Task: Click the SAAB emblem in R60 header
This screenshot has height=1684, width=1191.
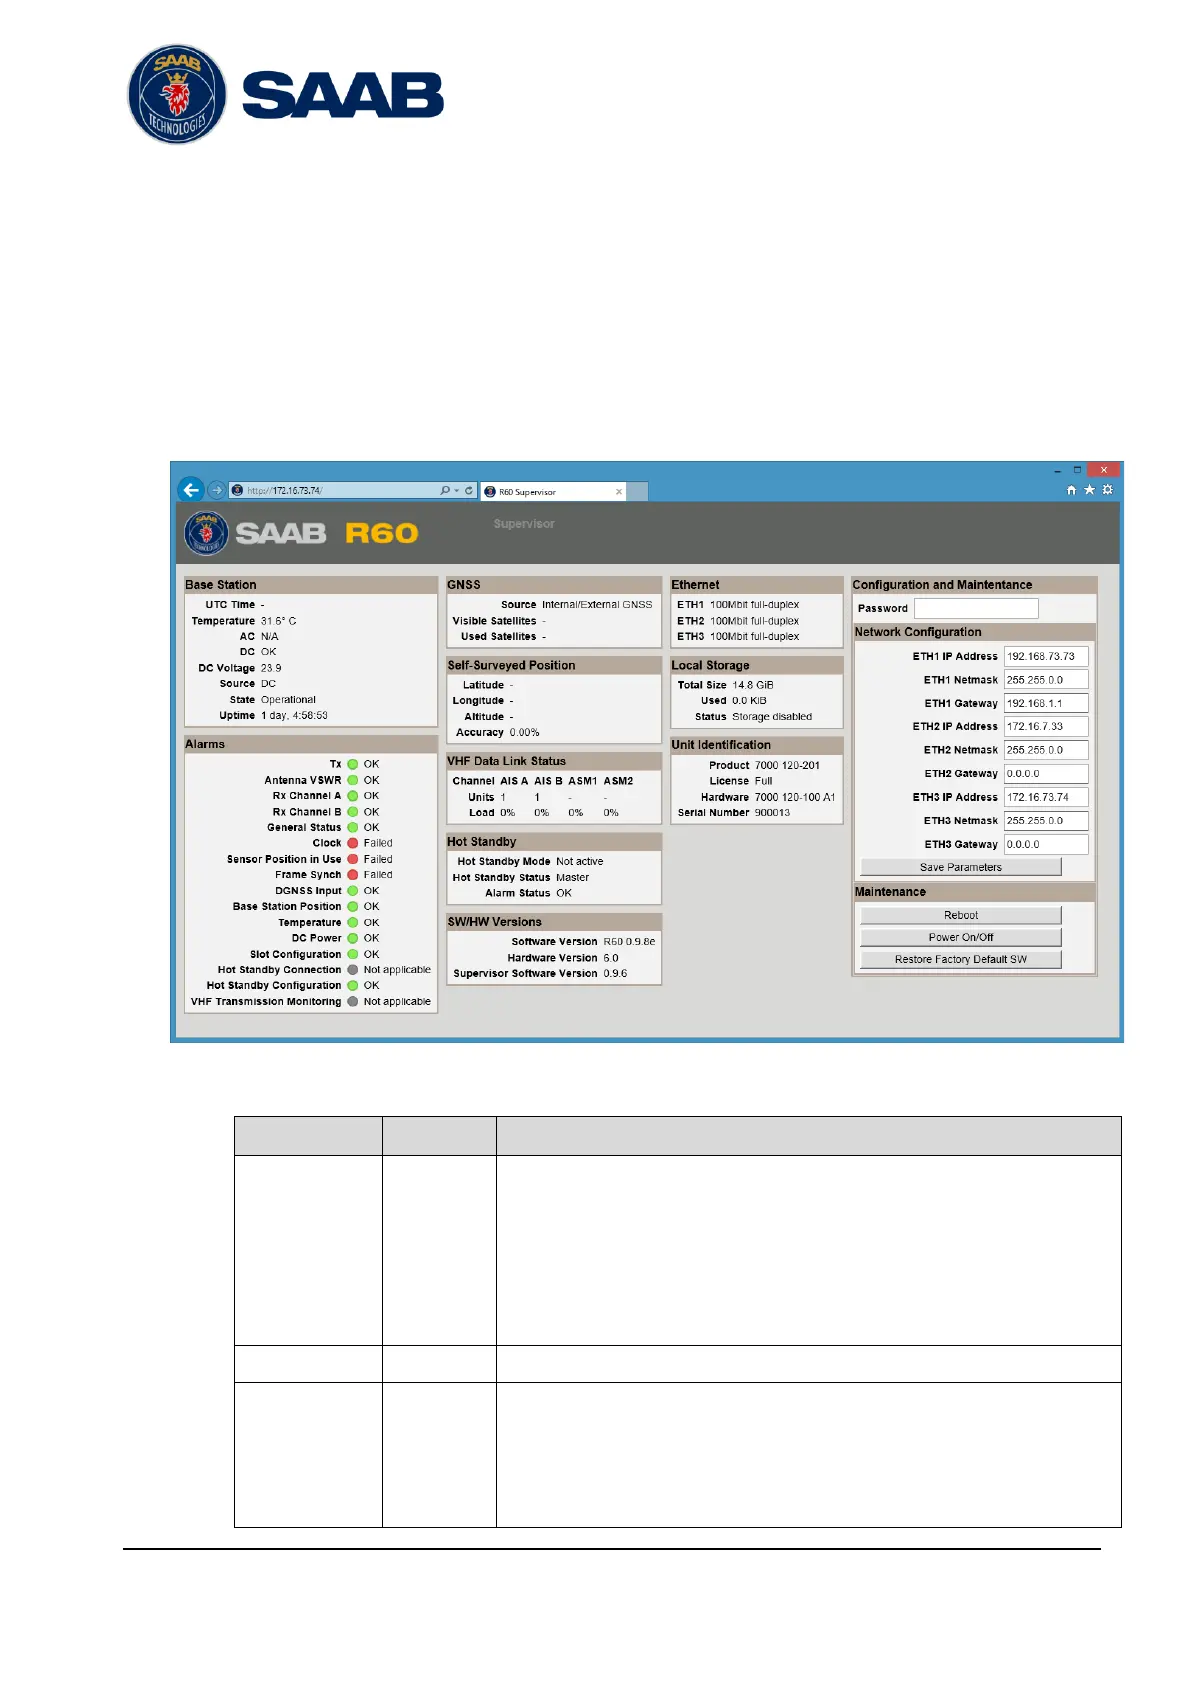Action: point(206,533)
